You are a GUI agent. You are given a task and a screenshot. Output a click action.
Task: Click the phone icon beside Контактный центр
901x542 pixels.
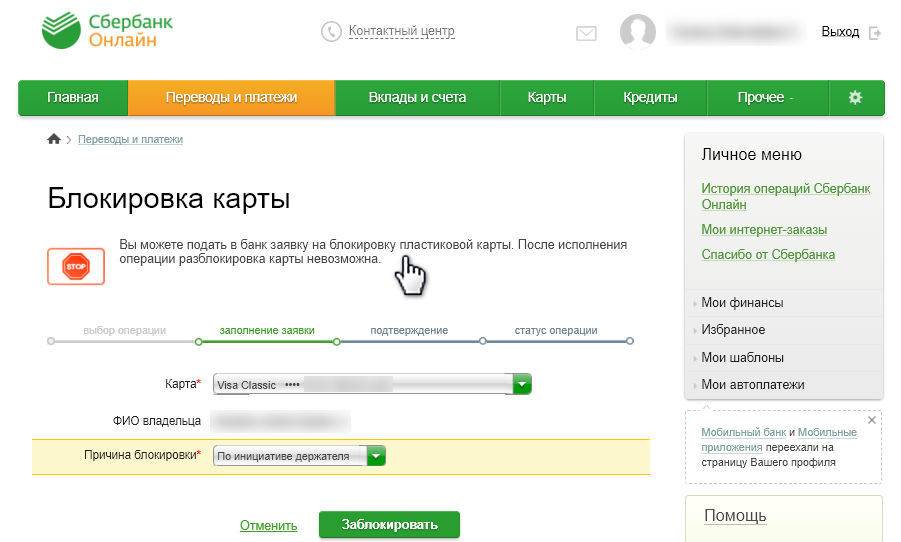click(x=331, y=31)
